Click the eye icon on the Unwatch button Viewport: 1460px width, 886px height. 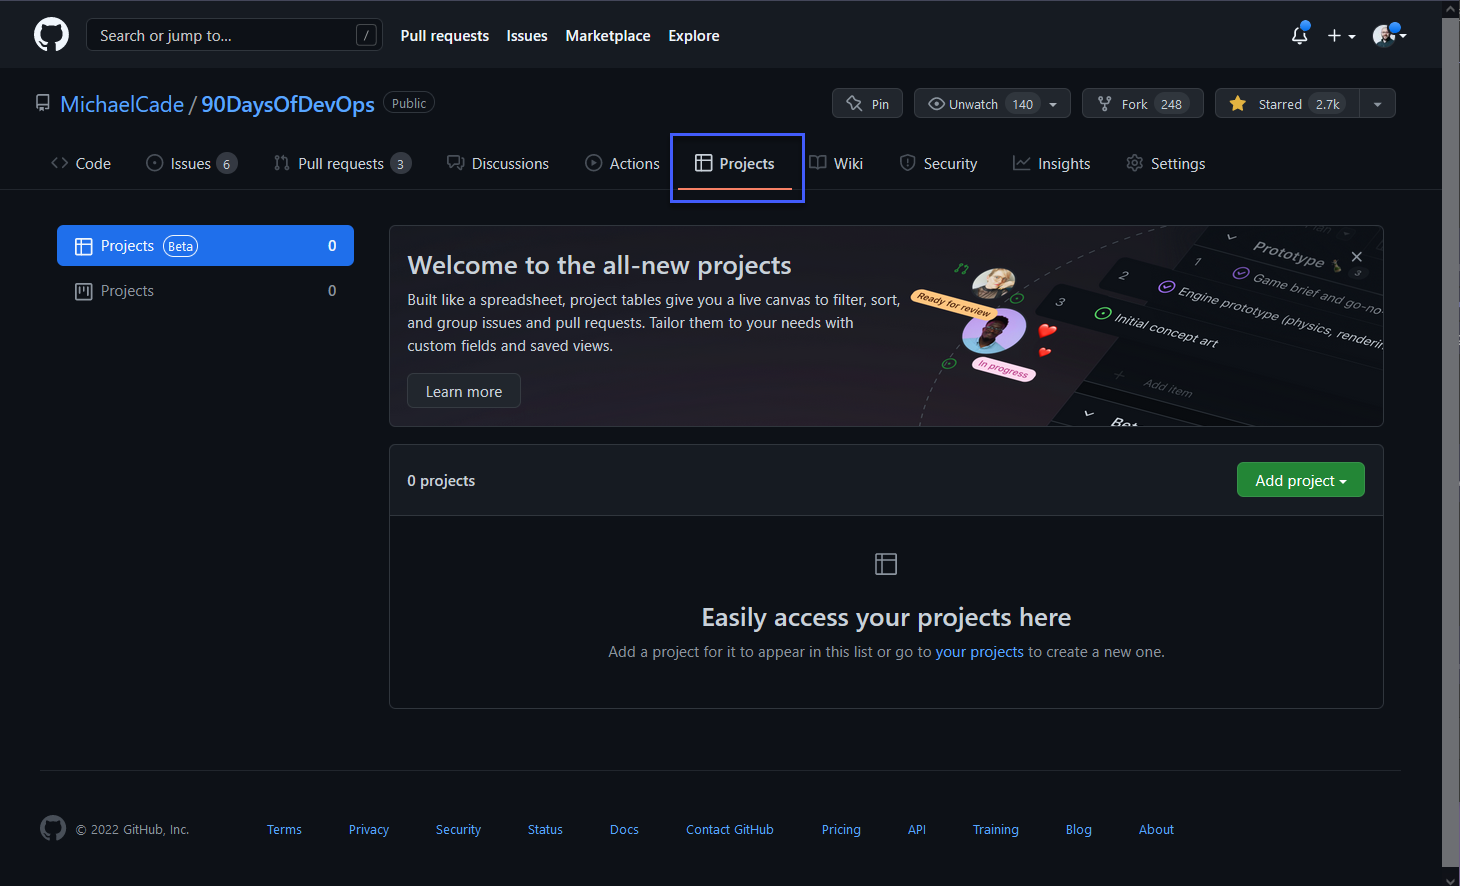coord(936,102)
